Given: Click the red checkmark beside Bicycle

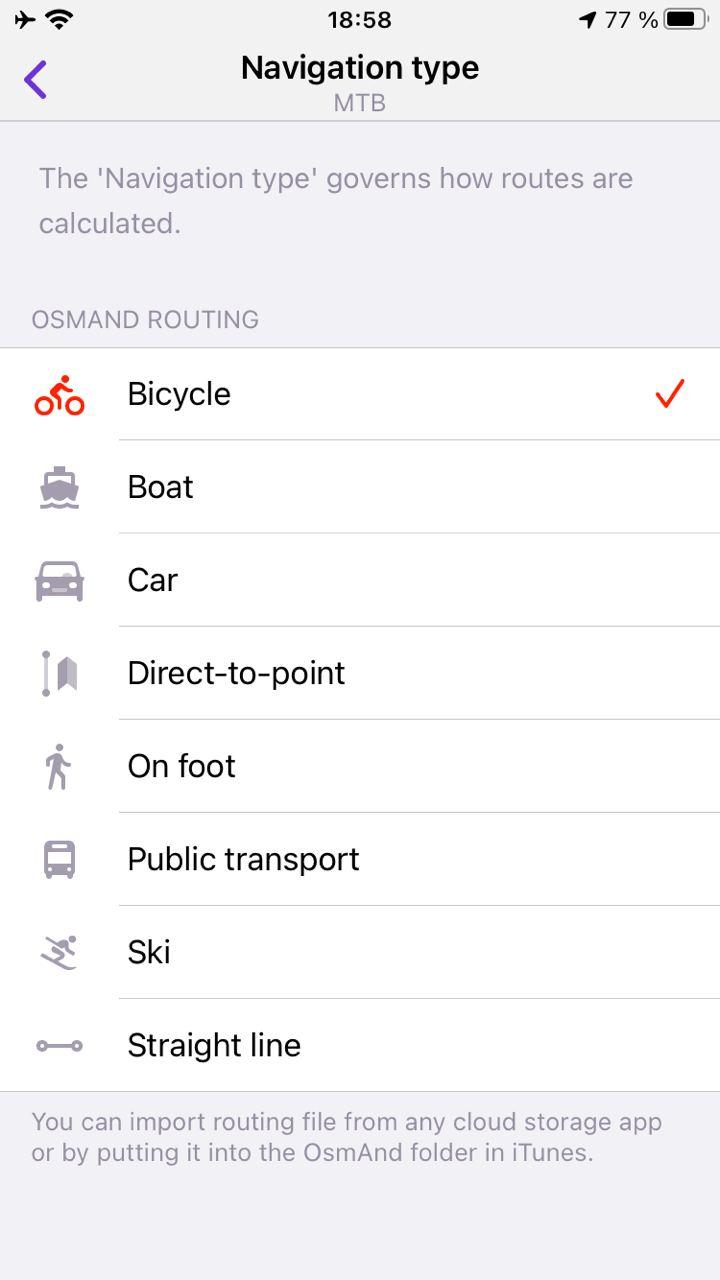Looking at the screenshot, I should [669, 394].
